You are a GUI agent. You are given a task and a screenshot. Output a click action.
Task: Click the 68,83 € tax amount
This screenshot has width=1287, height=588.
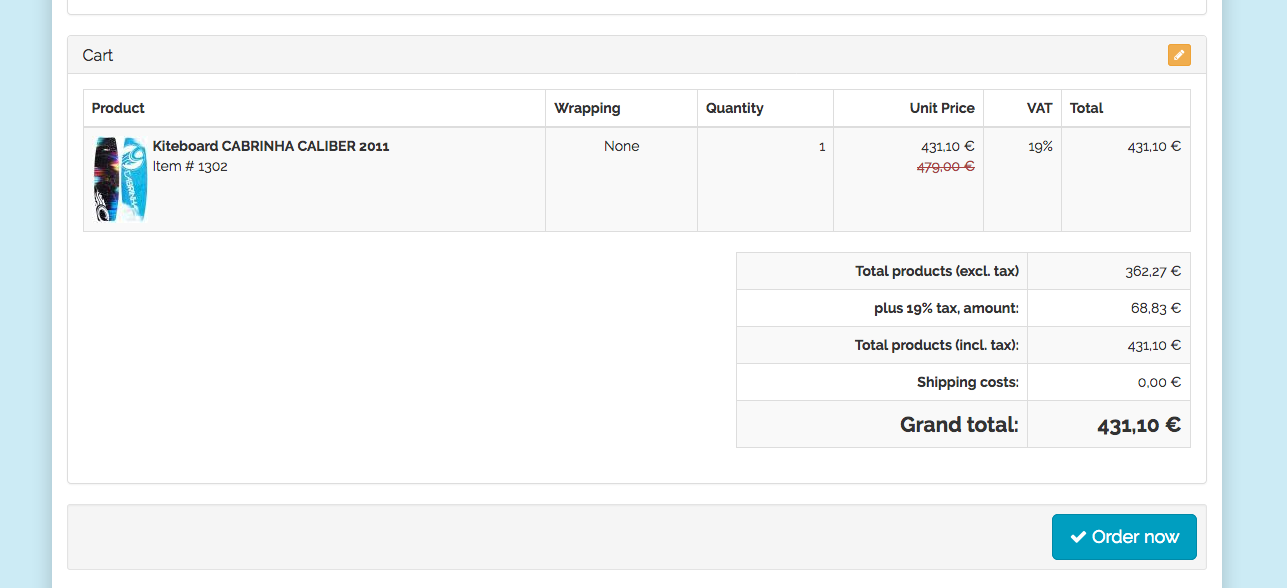pyautogui.click(x=1155, y=308)
